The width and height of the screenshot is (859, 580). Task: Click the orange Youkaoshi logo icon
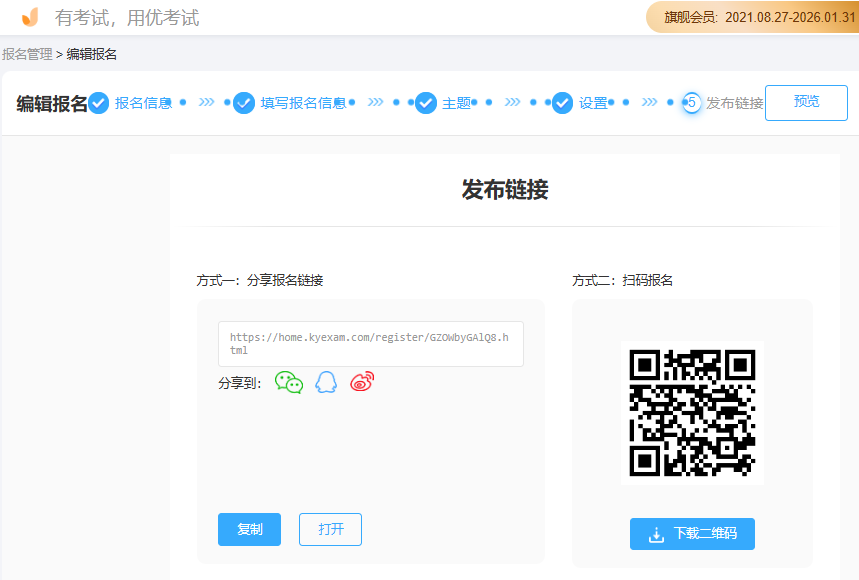[30, 18]
